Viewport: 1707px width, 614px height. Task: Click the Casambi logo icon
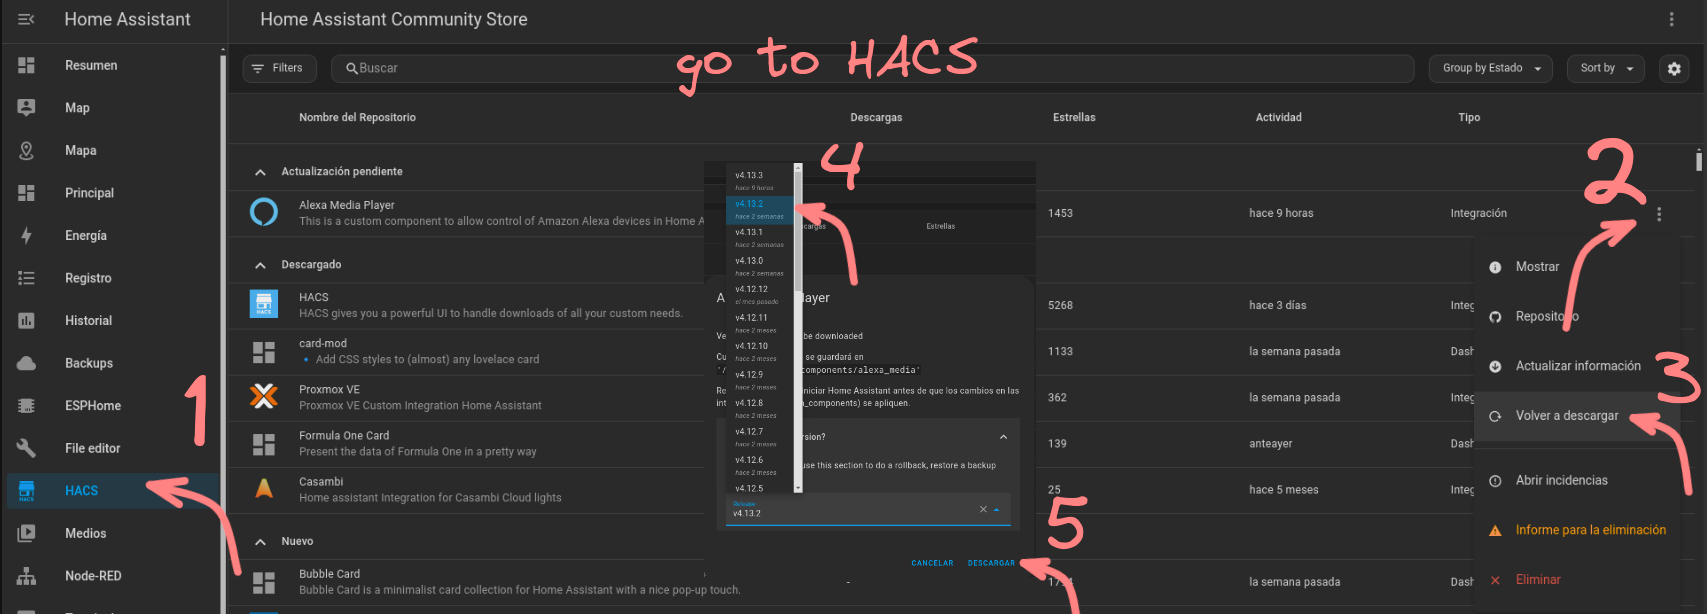(x=264, y=488)
